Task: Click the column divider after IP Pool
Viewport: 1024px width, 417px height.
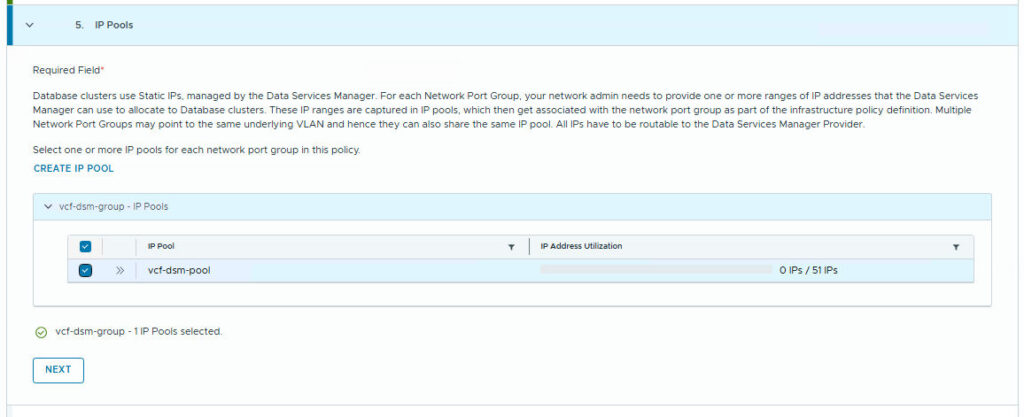Action: pyautogui.click(x=529, y=247)
